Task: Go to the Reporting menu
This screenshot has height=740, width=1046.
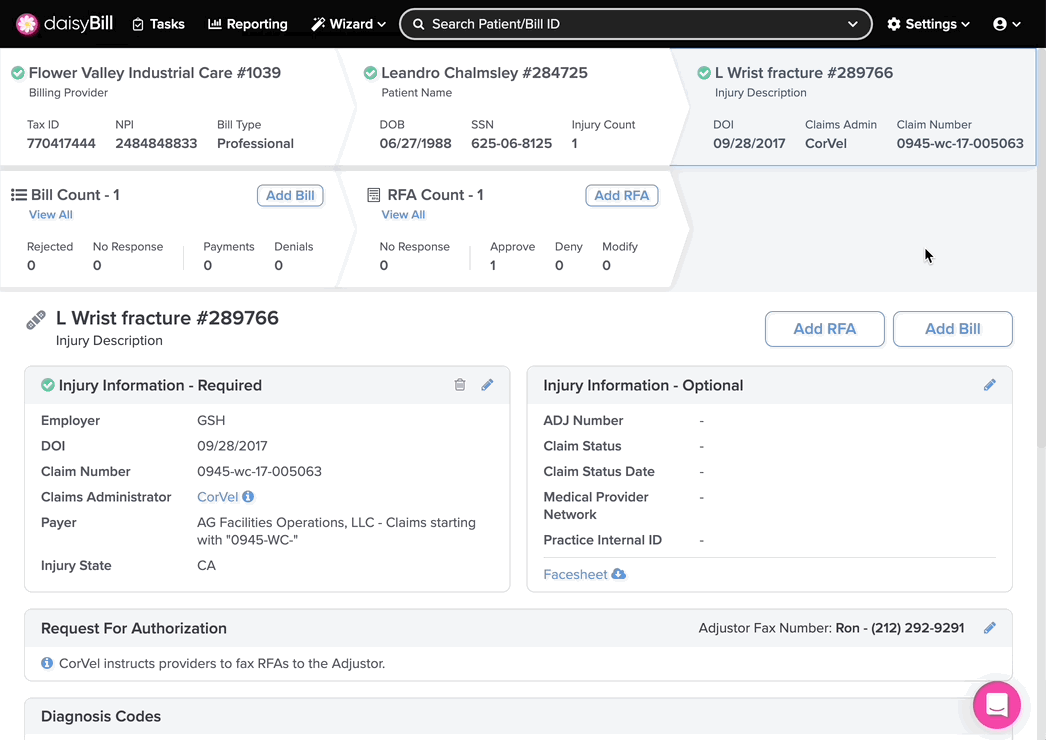Action: pyautogui.click(x=247, y=24)
